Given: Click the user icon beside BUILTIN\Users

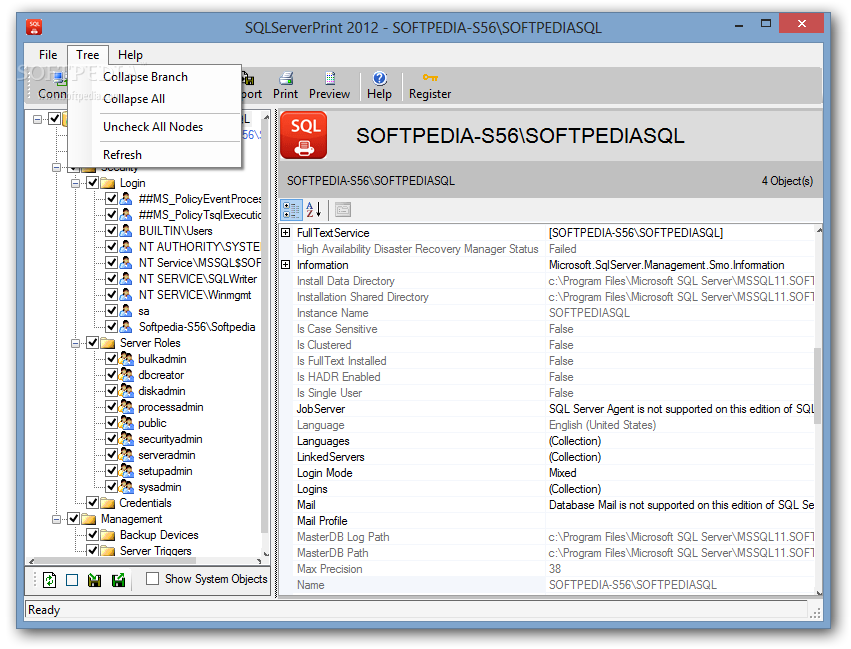Looking at the screenshot, I should coord(126,231).
